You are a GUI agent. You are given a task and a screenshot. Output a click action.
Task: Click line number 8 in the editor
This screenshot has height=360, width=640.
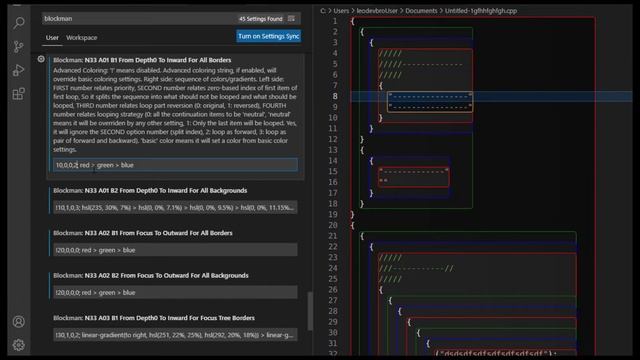point(335,96)
